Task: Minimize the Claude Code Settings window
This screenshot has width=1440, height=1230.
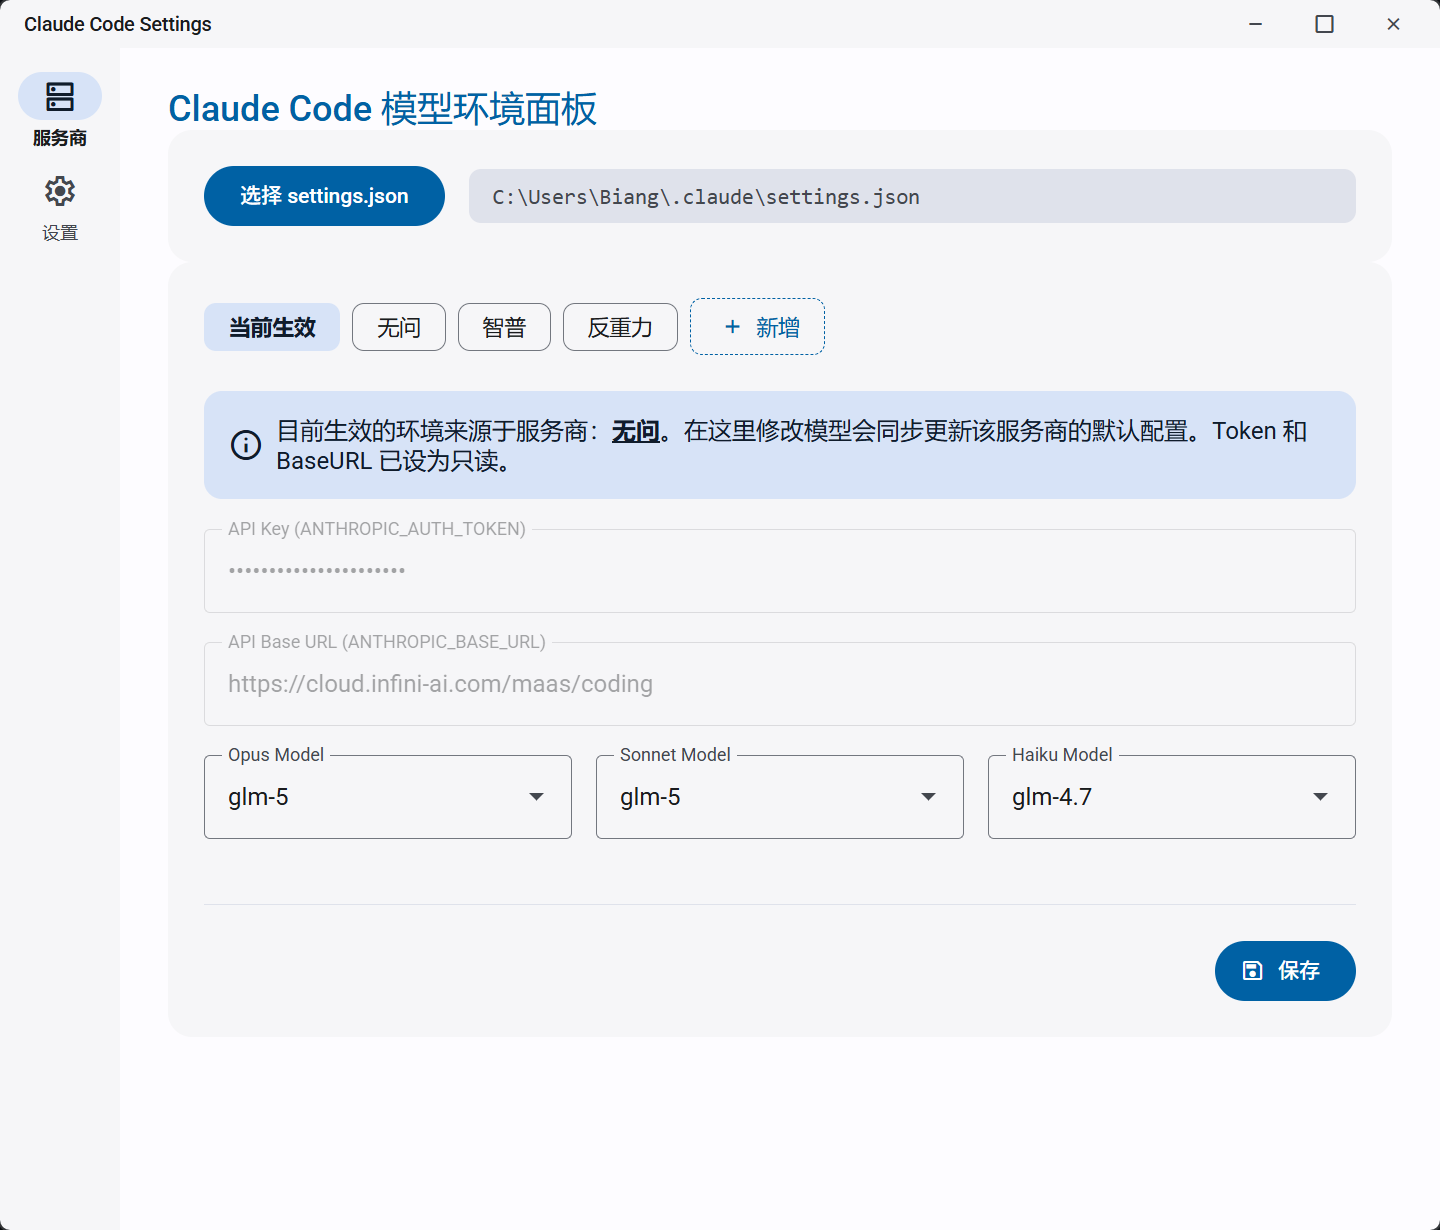Action: pos(1256,24)
